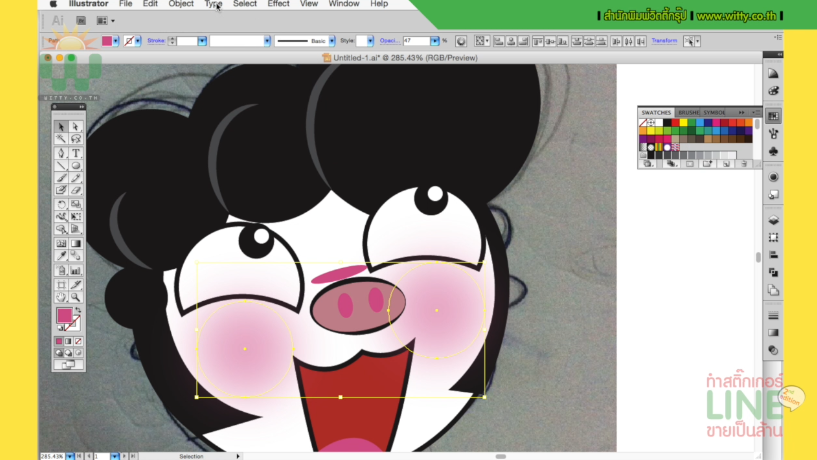
Task: Click the Transform link
Action: (664, 41)
